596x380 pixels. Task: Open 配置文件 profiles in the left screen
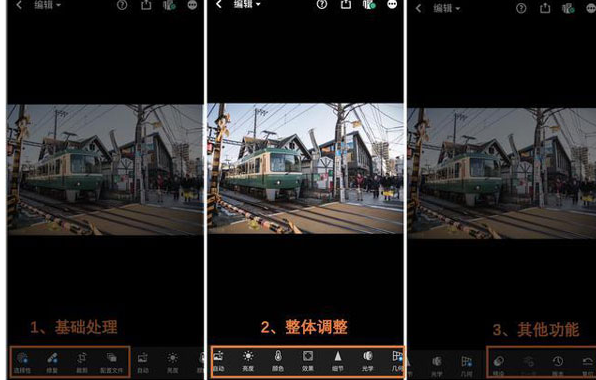coord(111,363)
